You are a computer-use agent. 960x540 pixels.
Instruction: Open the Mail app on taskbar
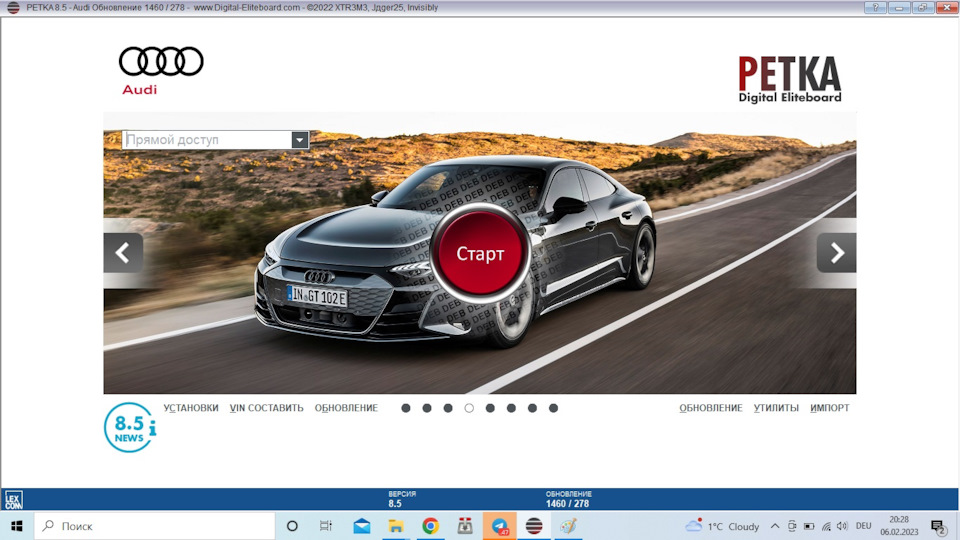coord(362,526)
